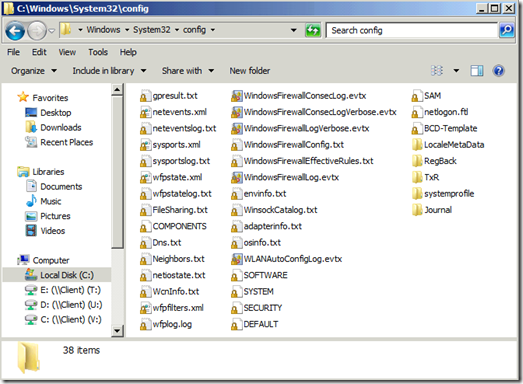This screenshot has height=384, width=523.
Task: Open the Tools menu
Action: click(98, 52)
